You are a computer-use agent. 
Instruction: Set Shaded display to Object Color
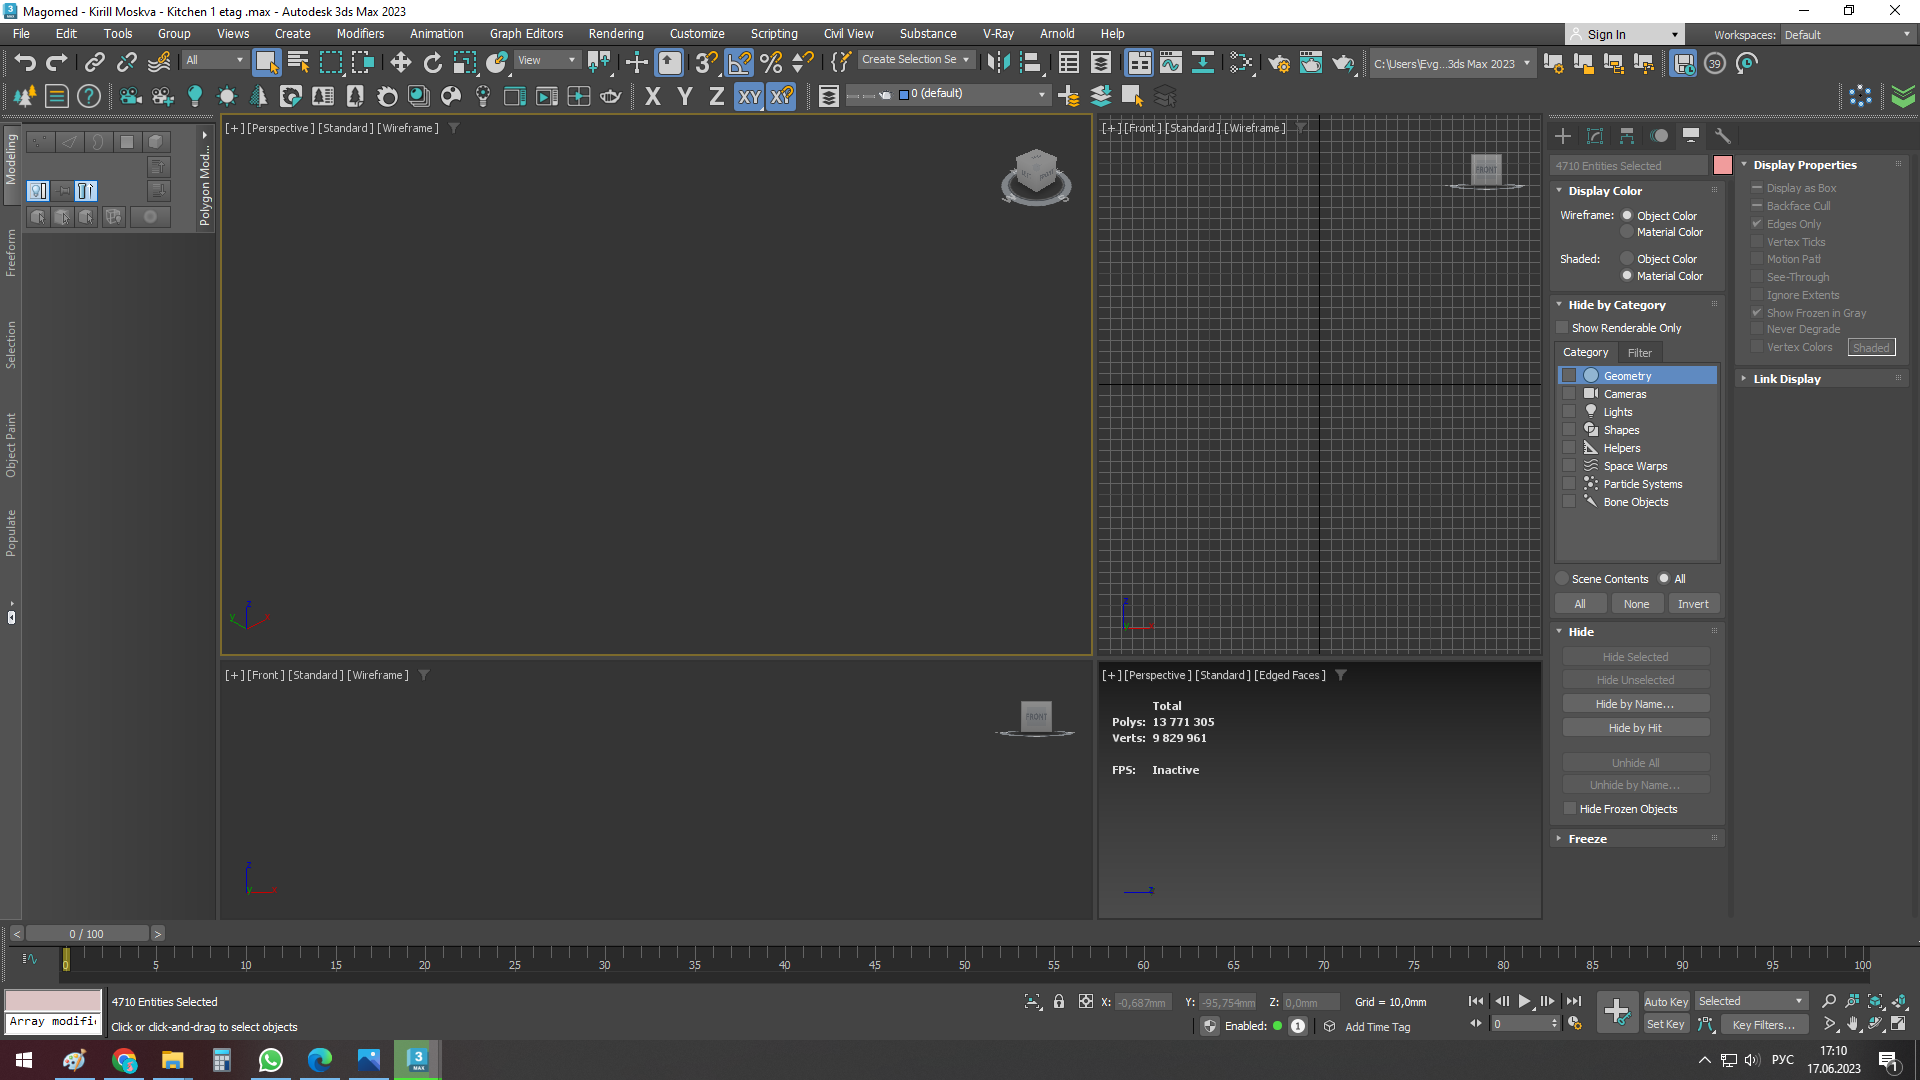click(1627, 258)
